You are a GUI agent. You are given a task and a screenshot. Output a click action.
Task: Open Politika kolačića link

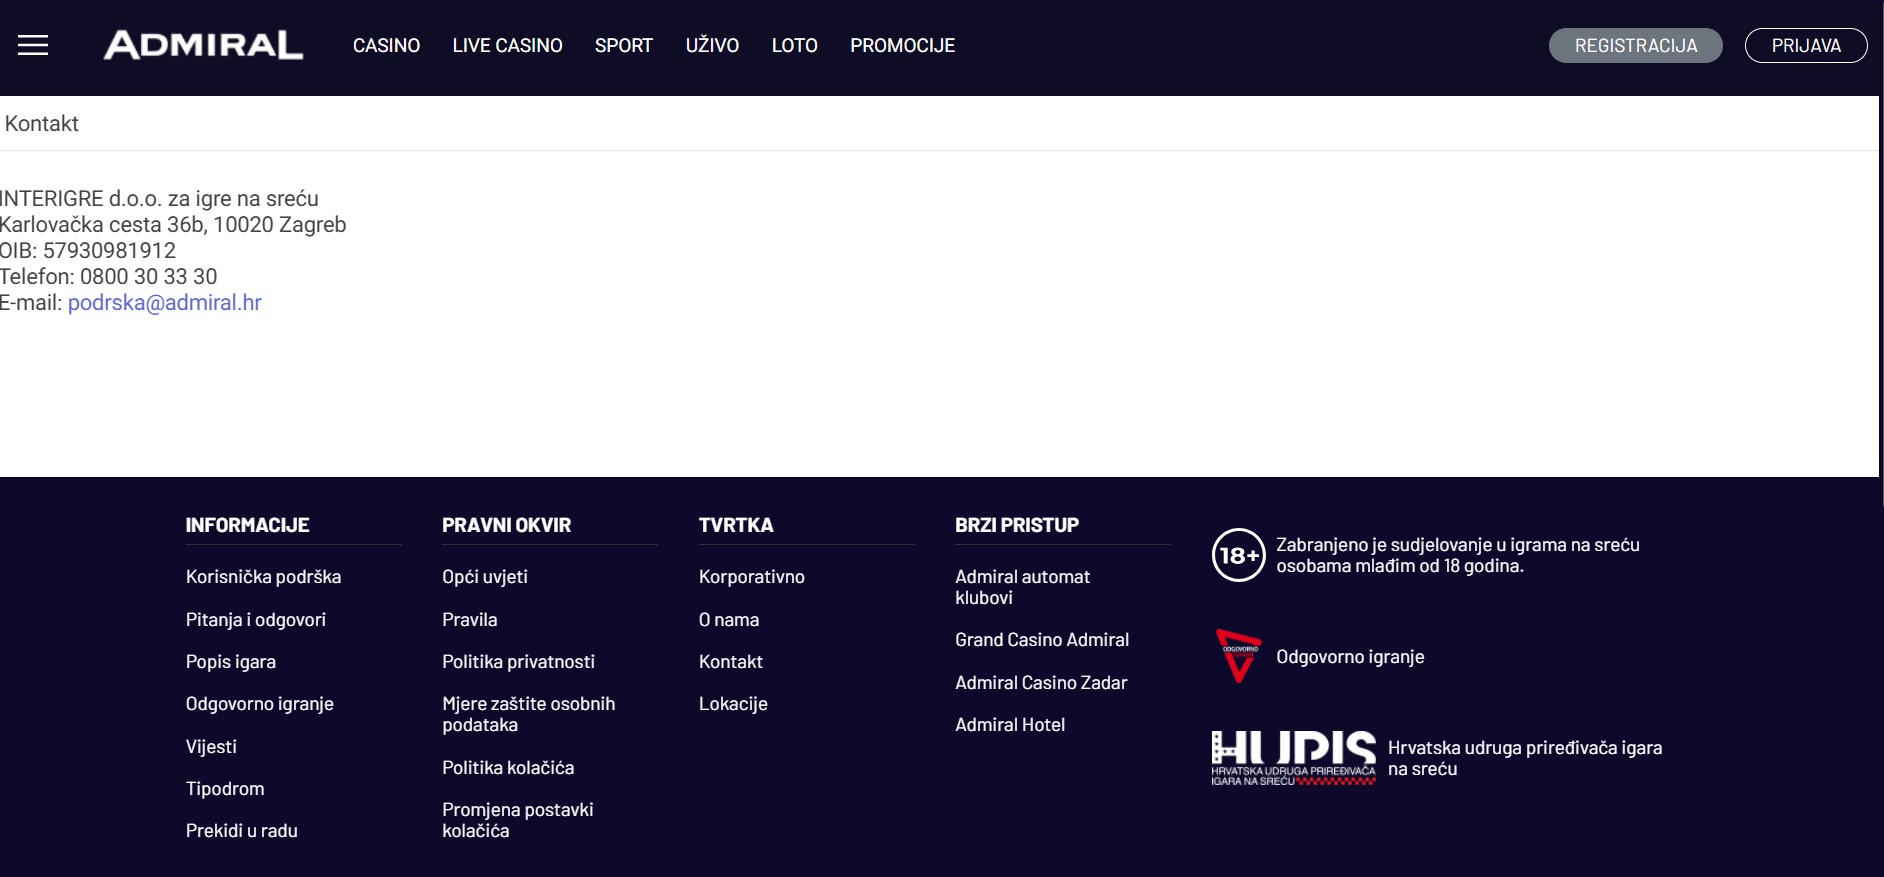[508, 768]
